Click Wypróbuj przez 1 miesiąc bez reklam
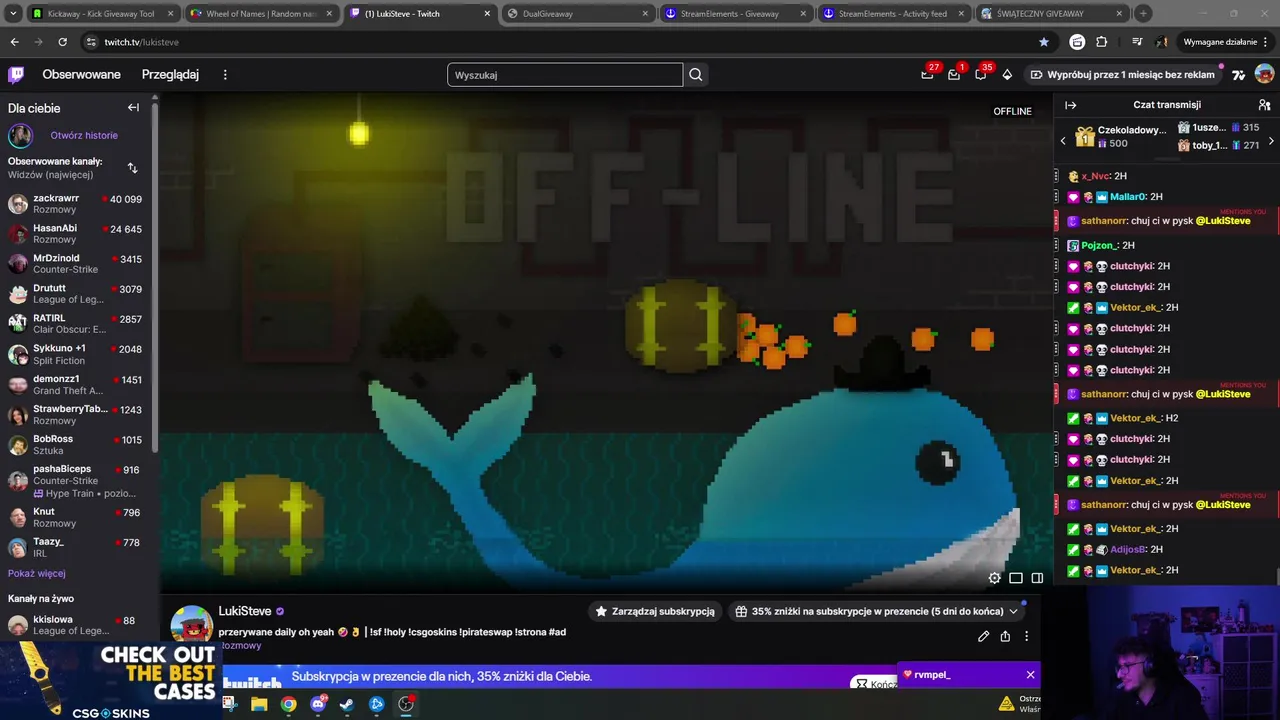The width and height of the screenshot is (1280, 720). pyautogui.click(x=1122, y=74)
